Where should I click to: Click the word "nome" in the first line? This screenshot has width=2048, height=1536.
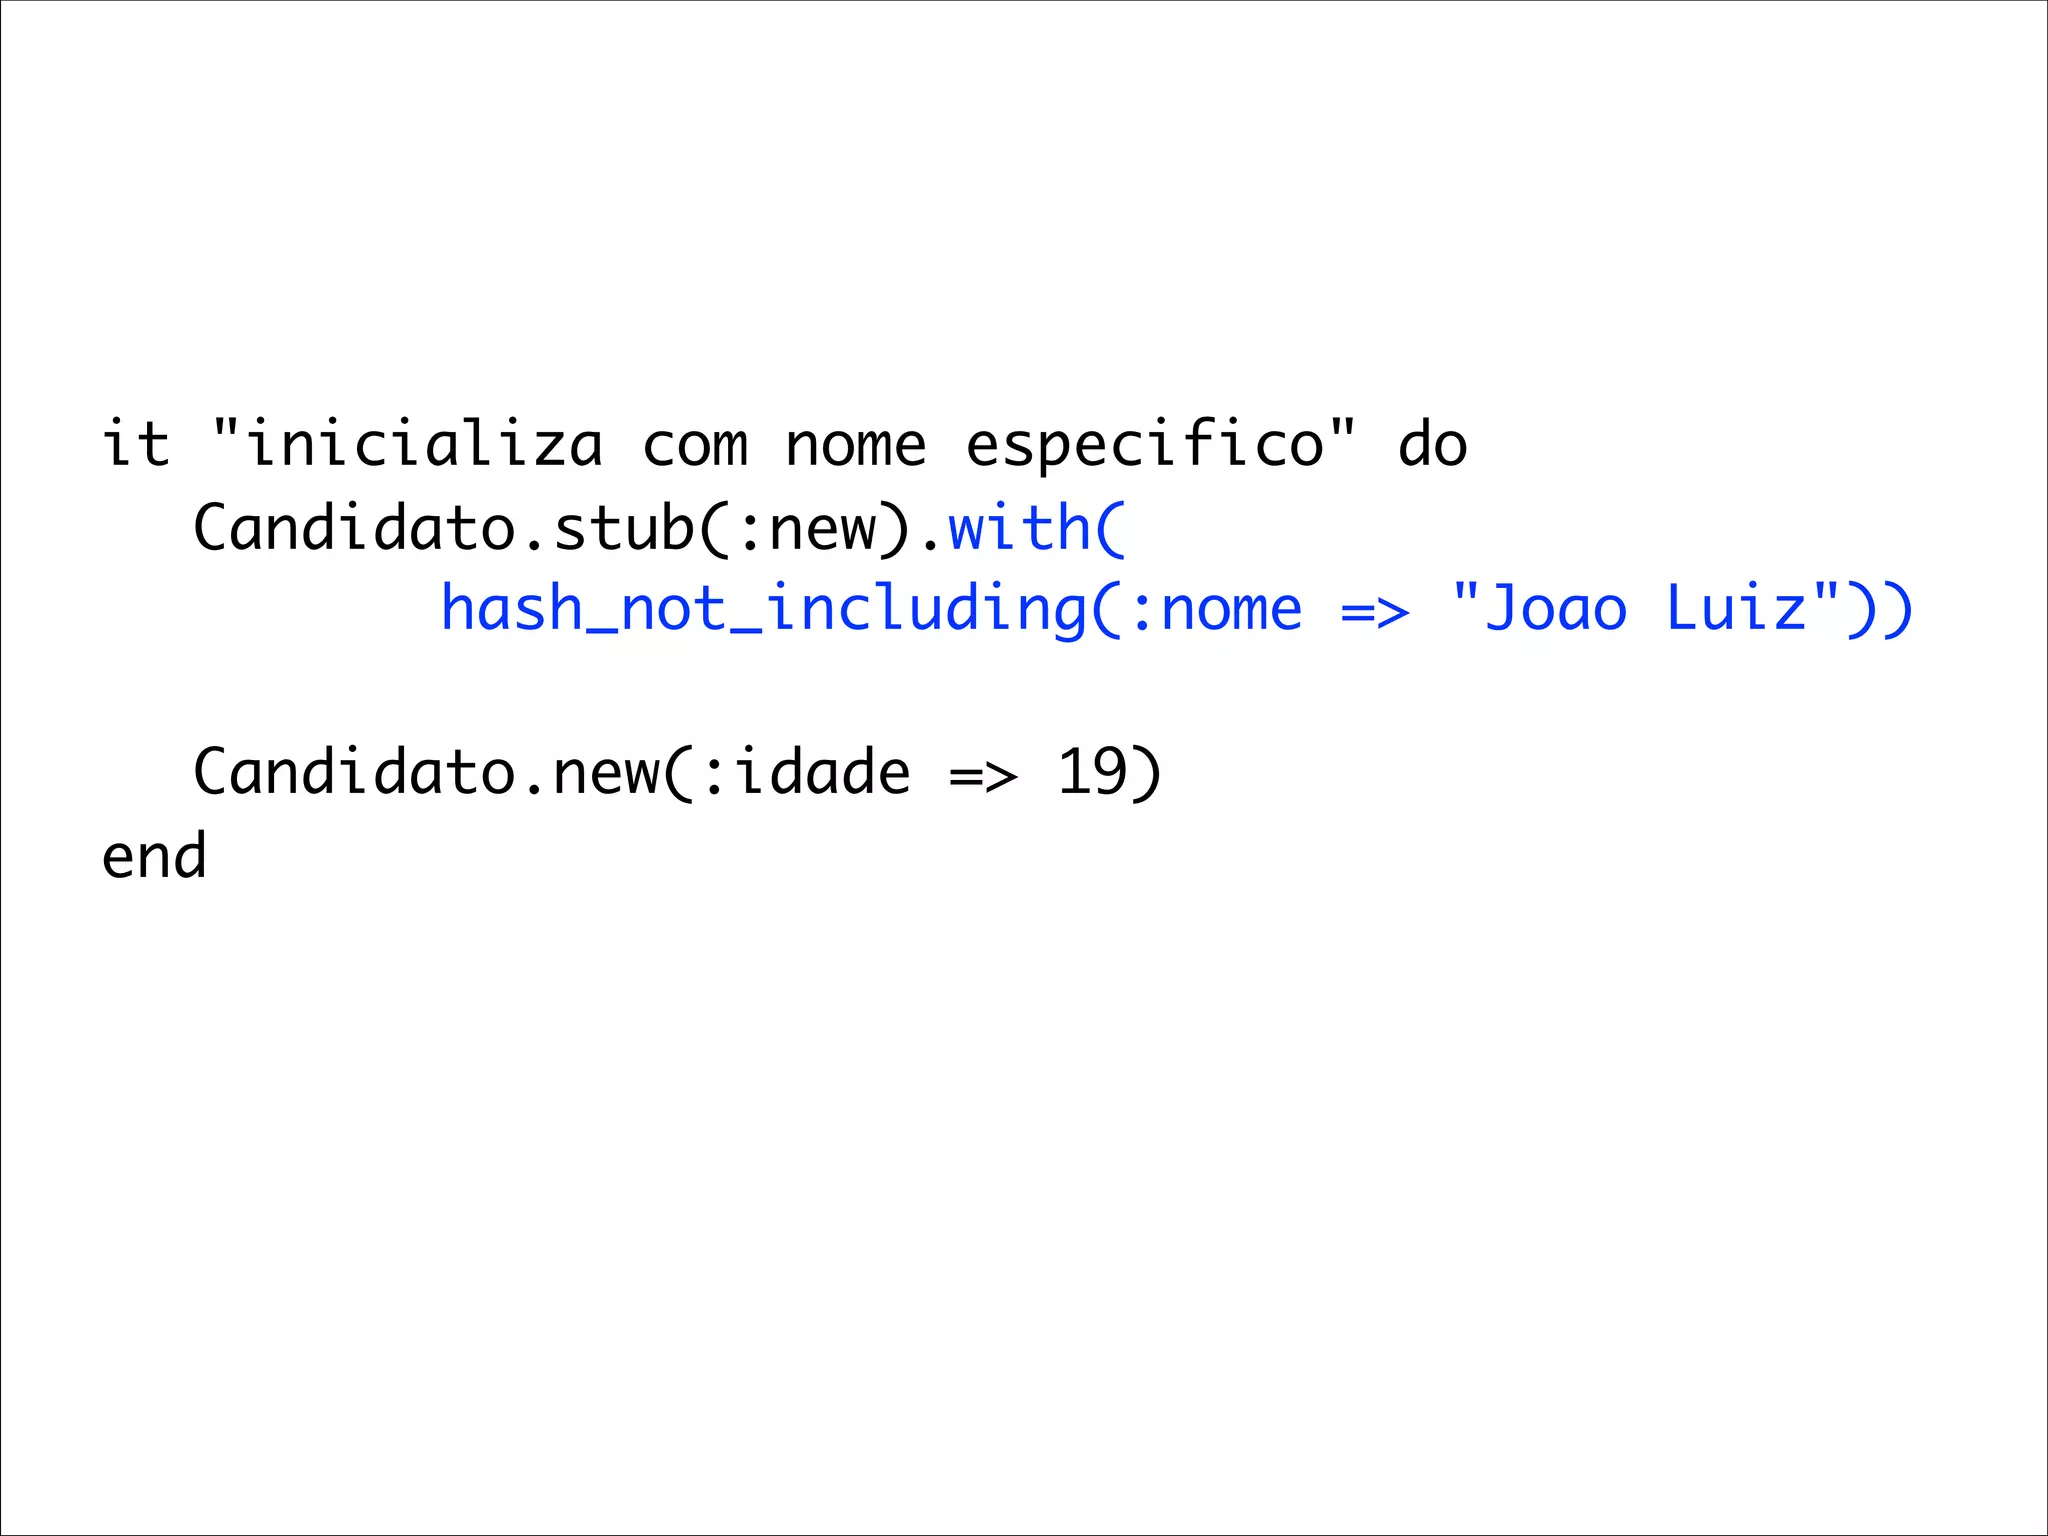[855, 445]
